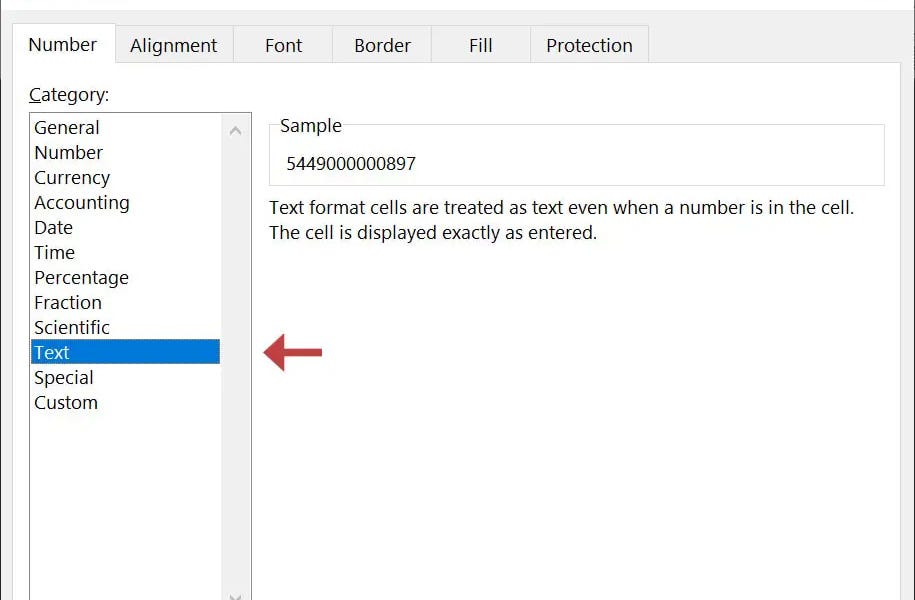Switch to the Fill tab
The width and height of the screenshot is (915, 600).
coord(480,45)
